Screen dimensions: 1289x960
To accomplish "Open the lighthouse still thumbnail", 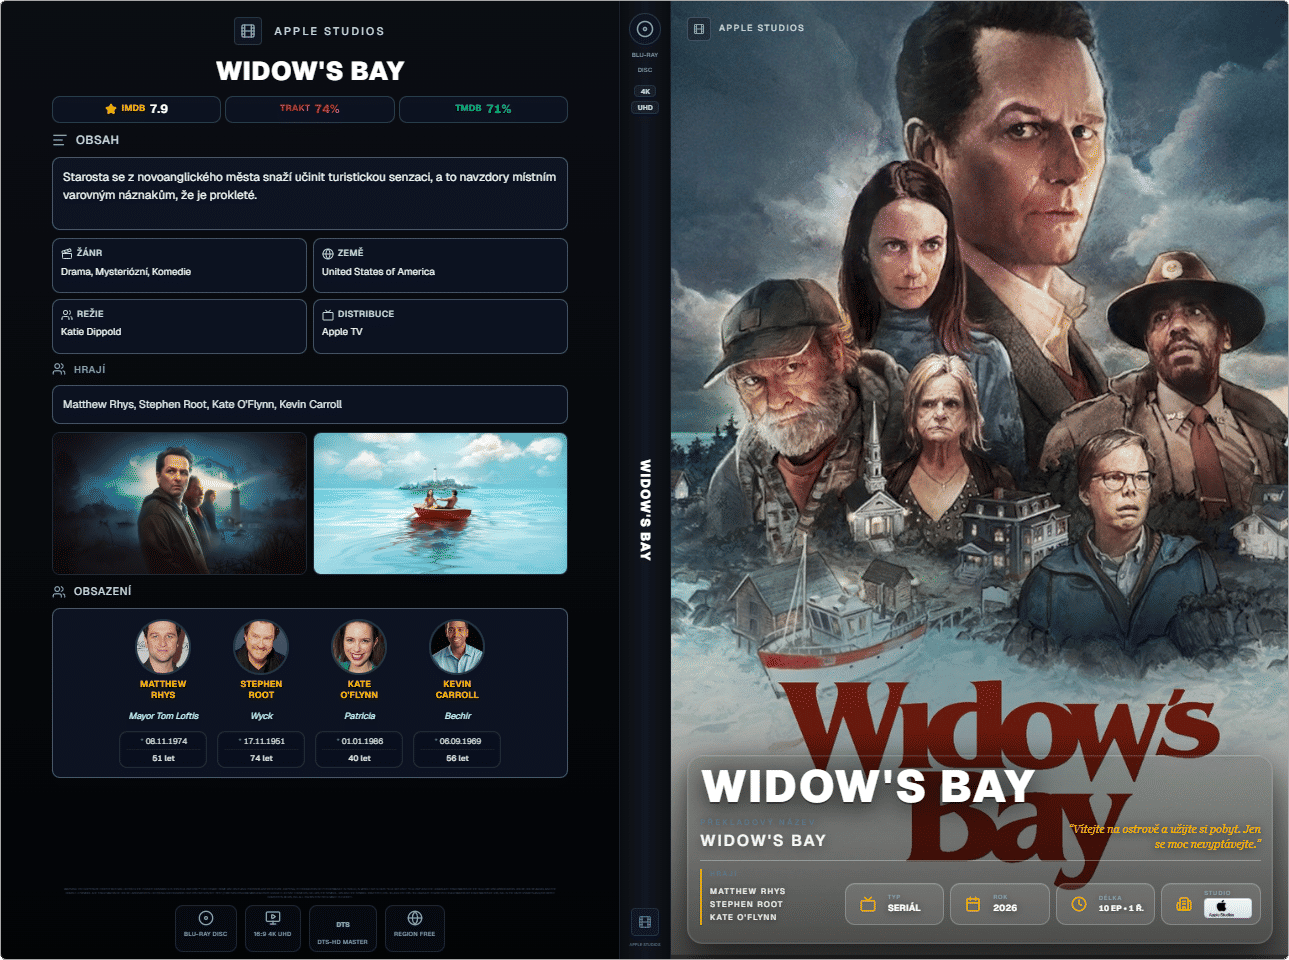I will [x=179, y=503].
